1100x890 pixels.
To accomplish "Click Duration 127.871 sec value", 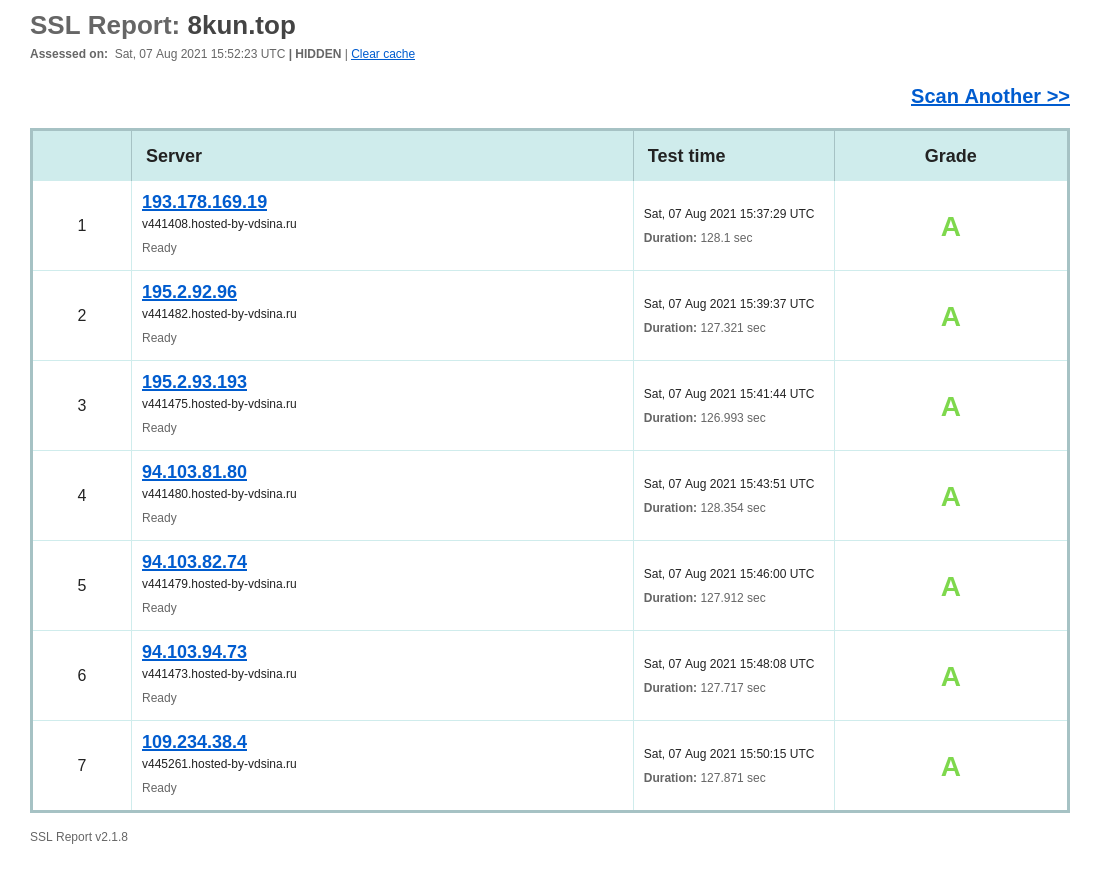I will (x=732, y=778).
